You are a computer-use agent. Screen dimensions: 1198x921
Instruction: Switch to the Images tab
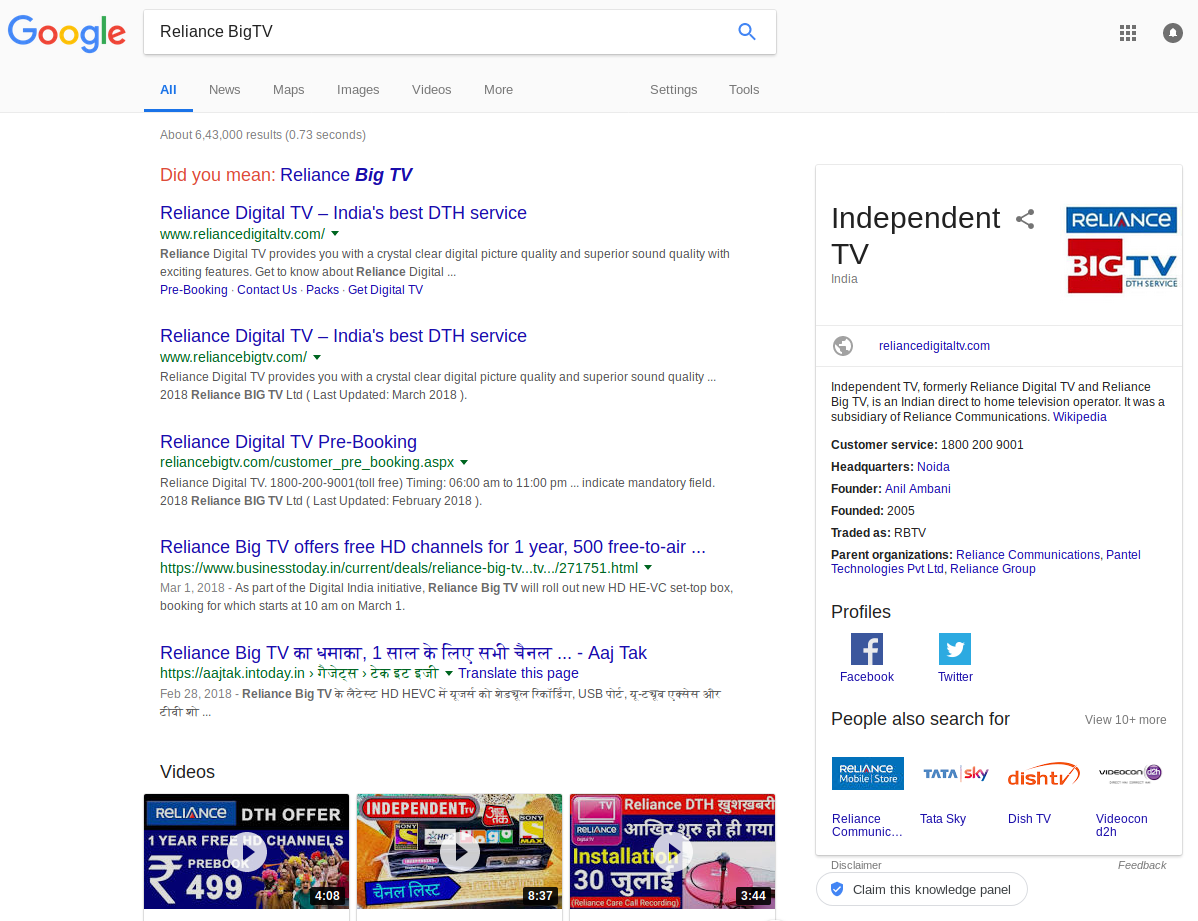(x=358, y=89)
